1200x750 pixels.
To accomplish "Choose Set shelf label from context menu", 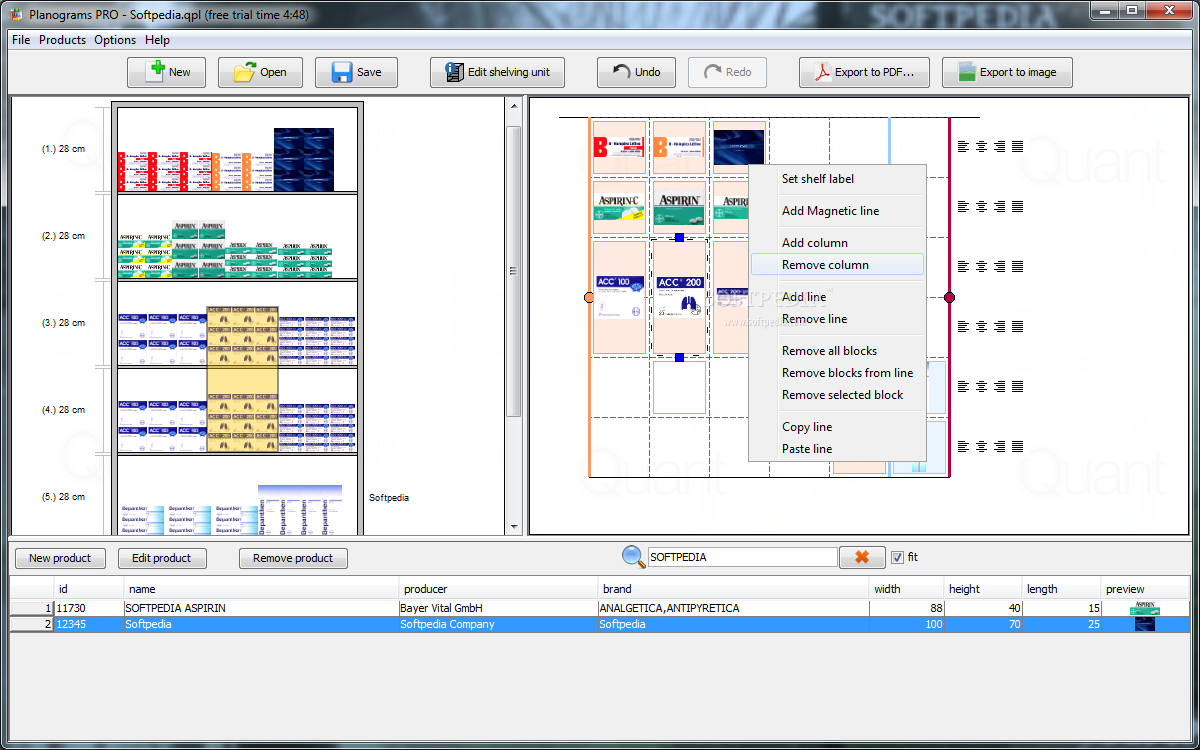I will tap(837, 179).
